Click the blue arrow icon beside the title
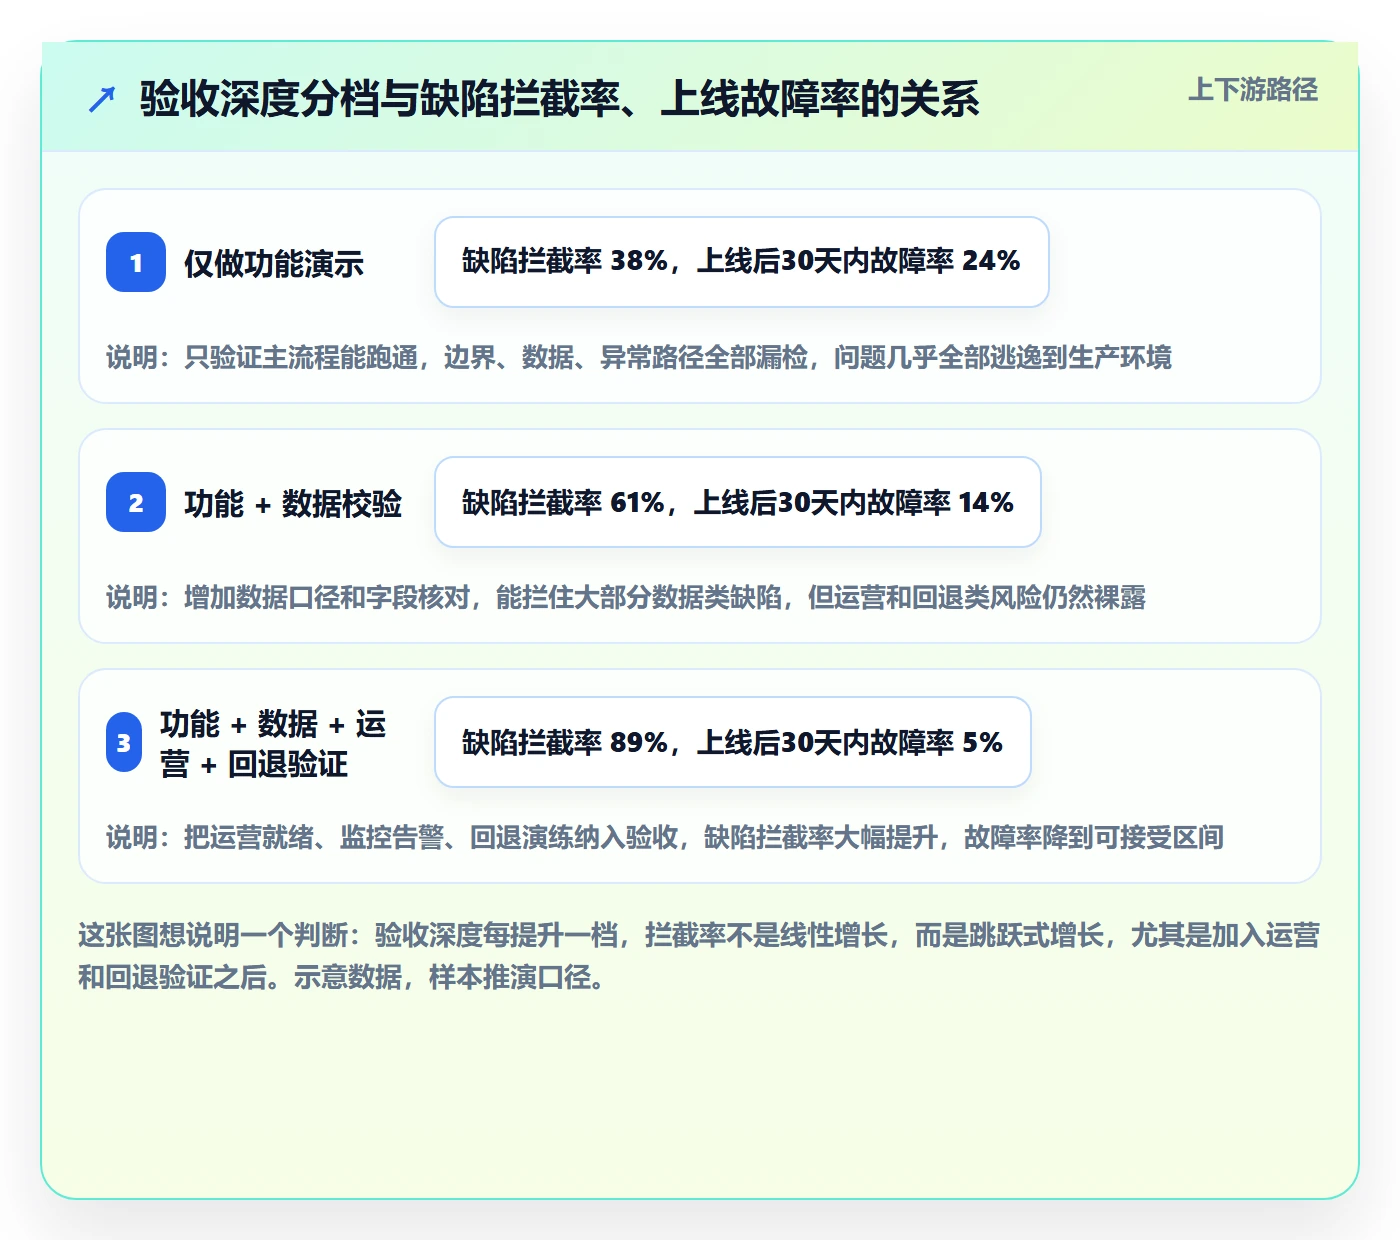Screen dimensions: 1400x1240 [102, 99]
